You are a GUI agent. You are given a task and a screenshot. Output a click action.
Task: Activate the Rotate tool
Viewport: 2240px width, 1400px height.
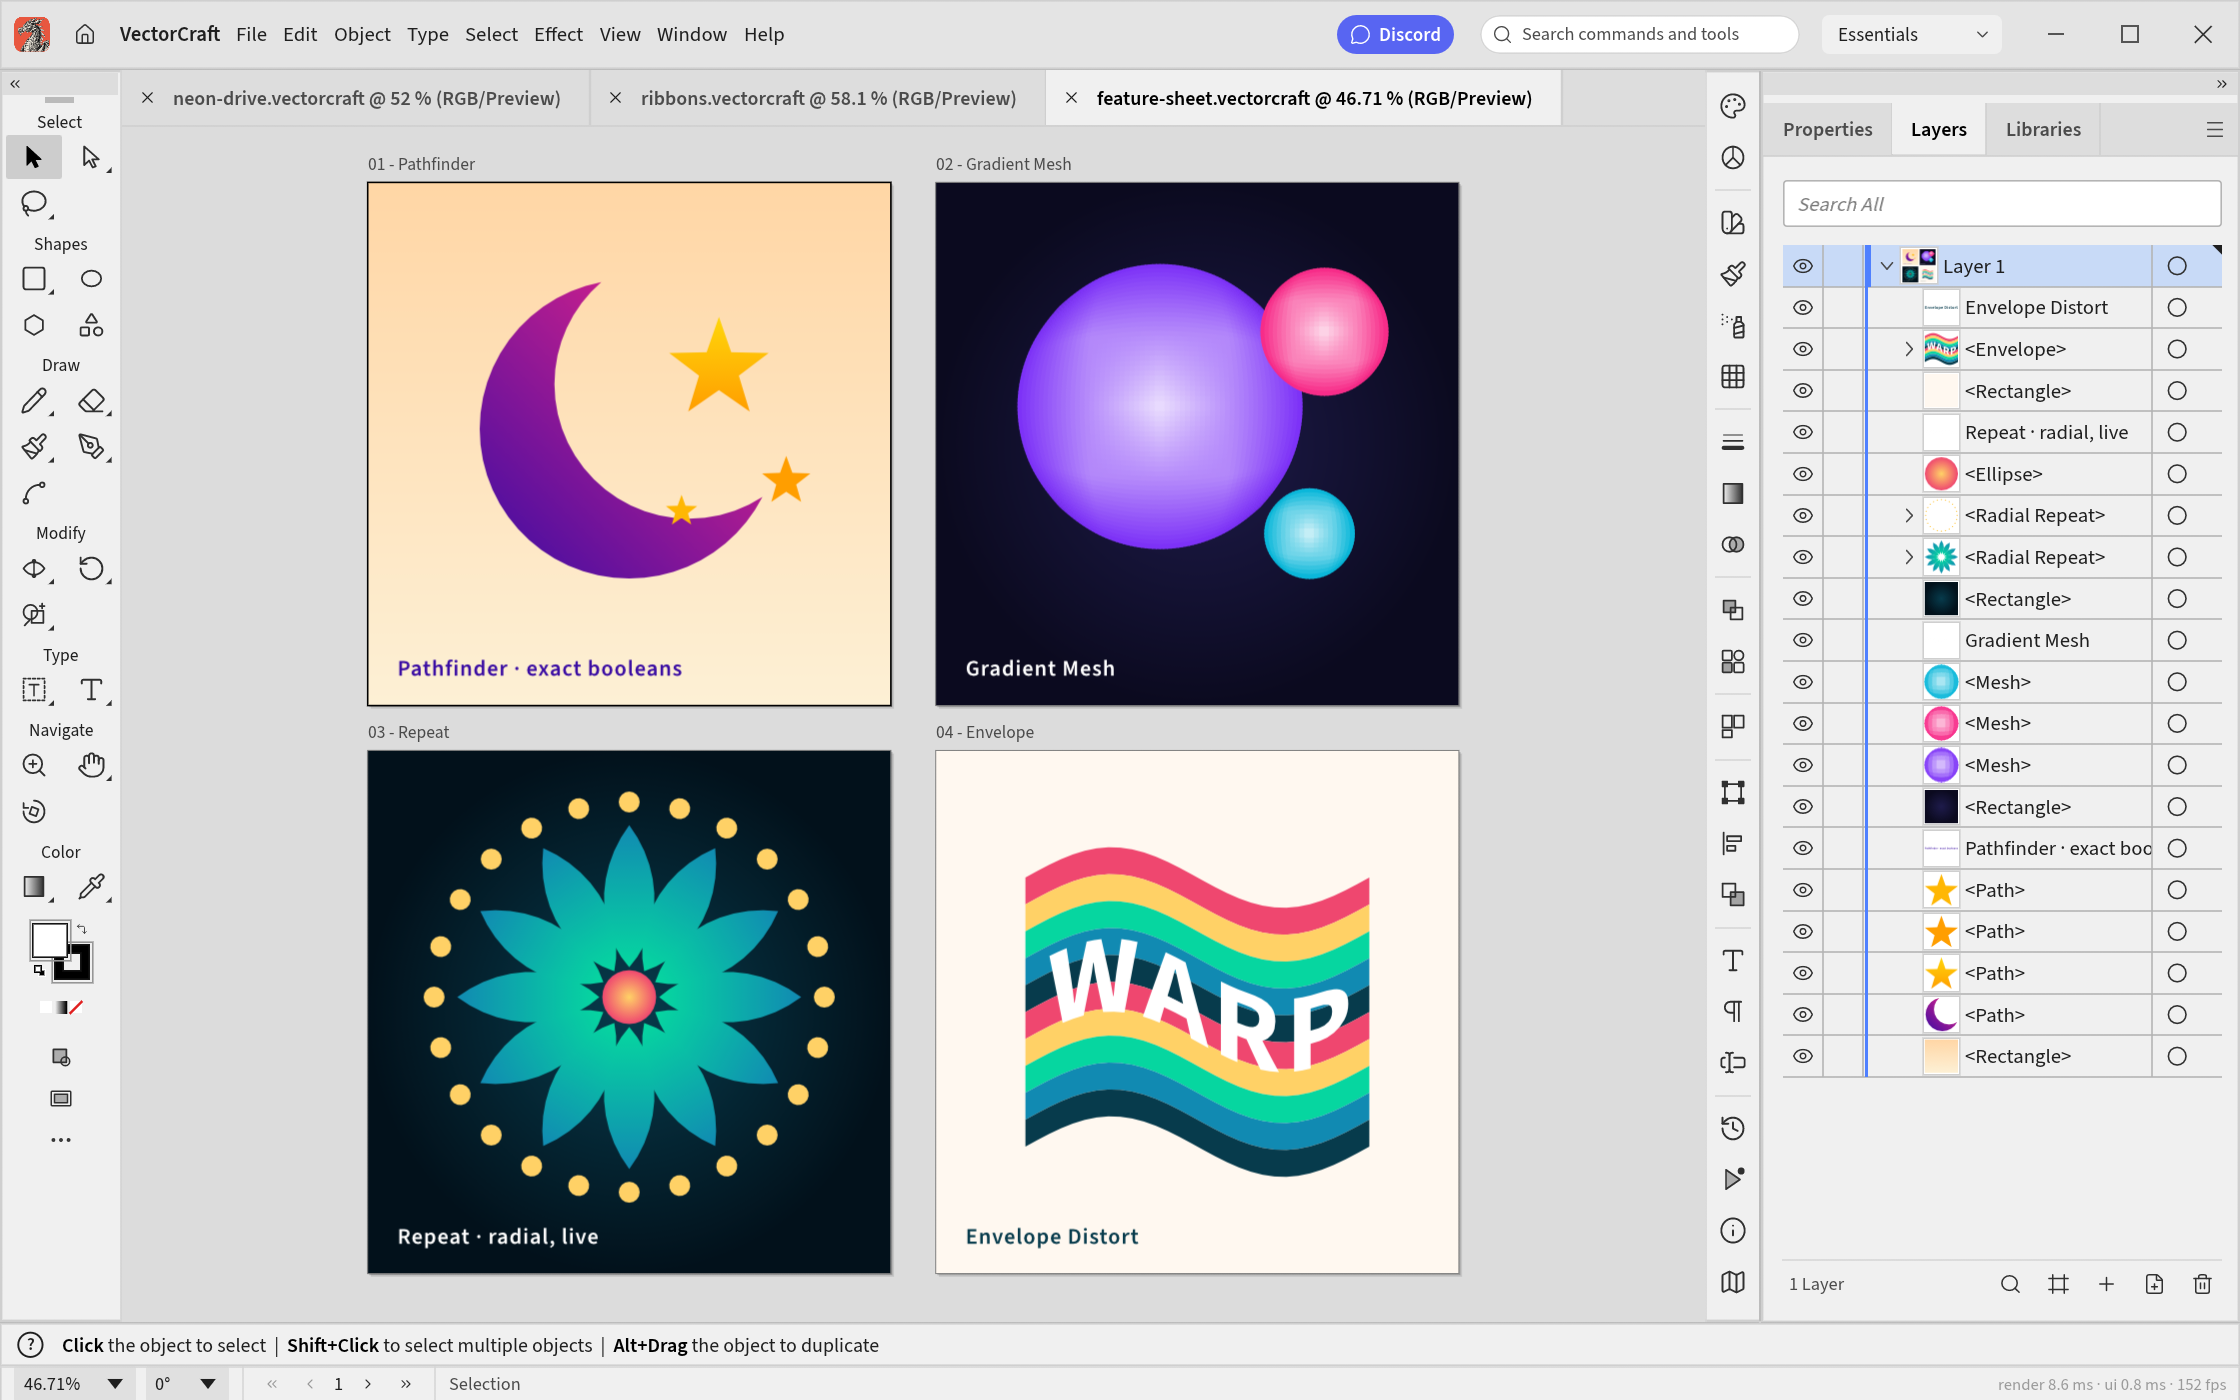click(x=91, y=569)
